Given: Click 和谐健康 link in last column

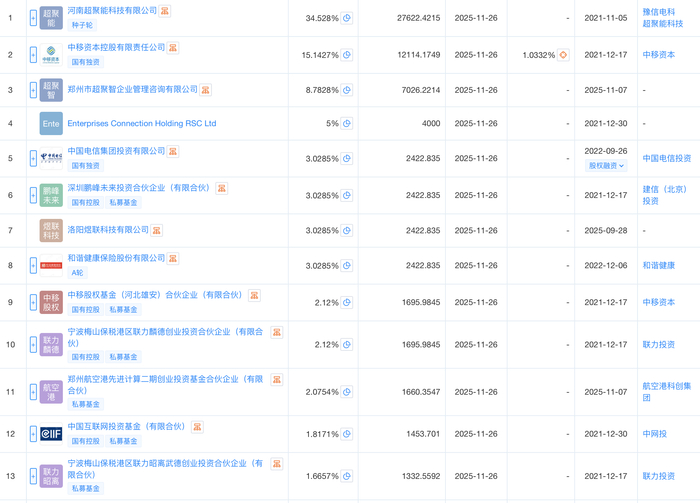Looking at the screenshot, I should point(658,266).
